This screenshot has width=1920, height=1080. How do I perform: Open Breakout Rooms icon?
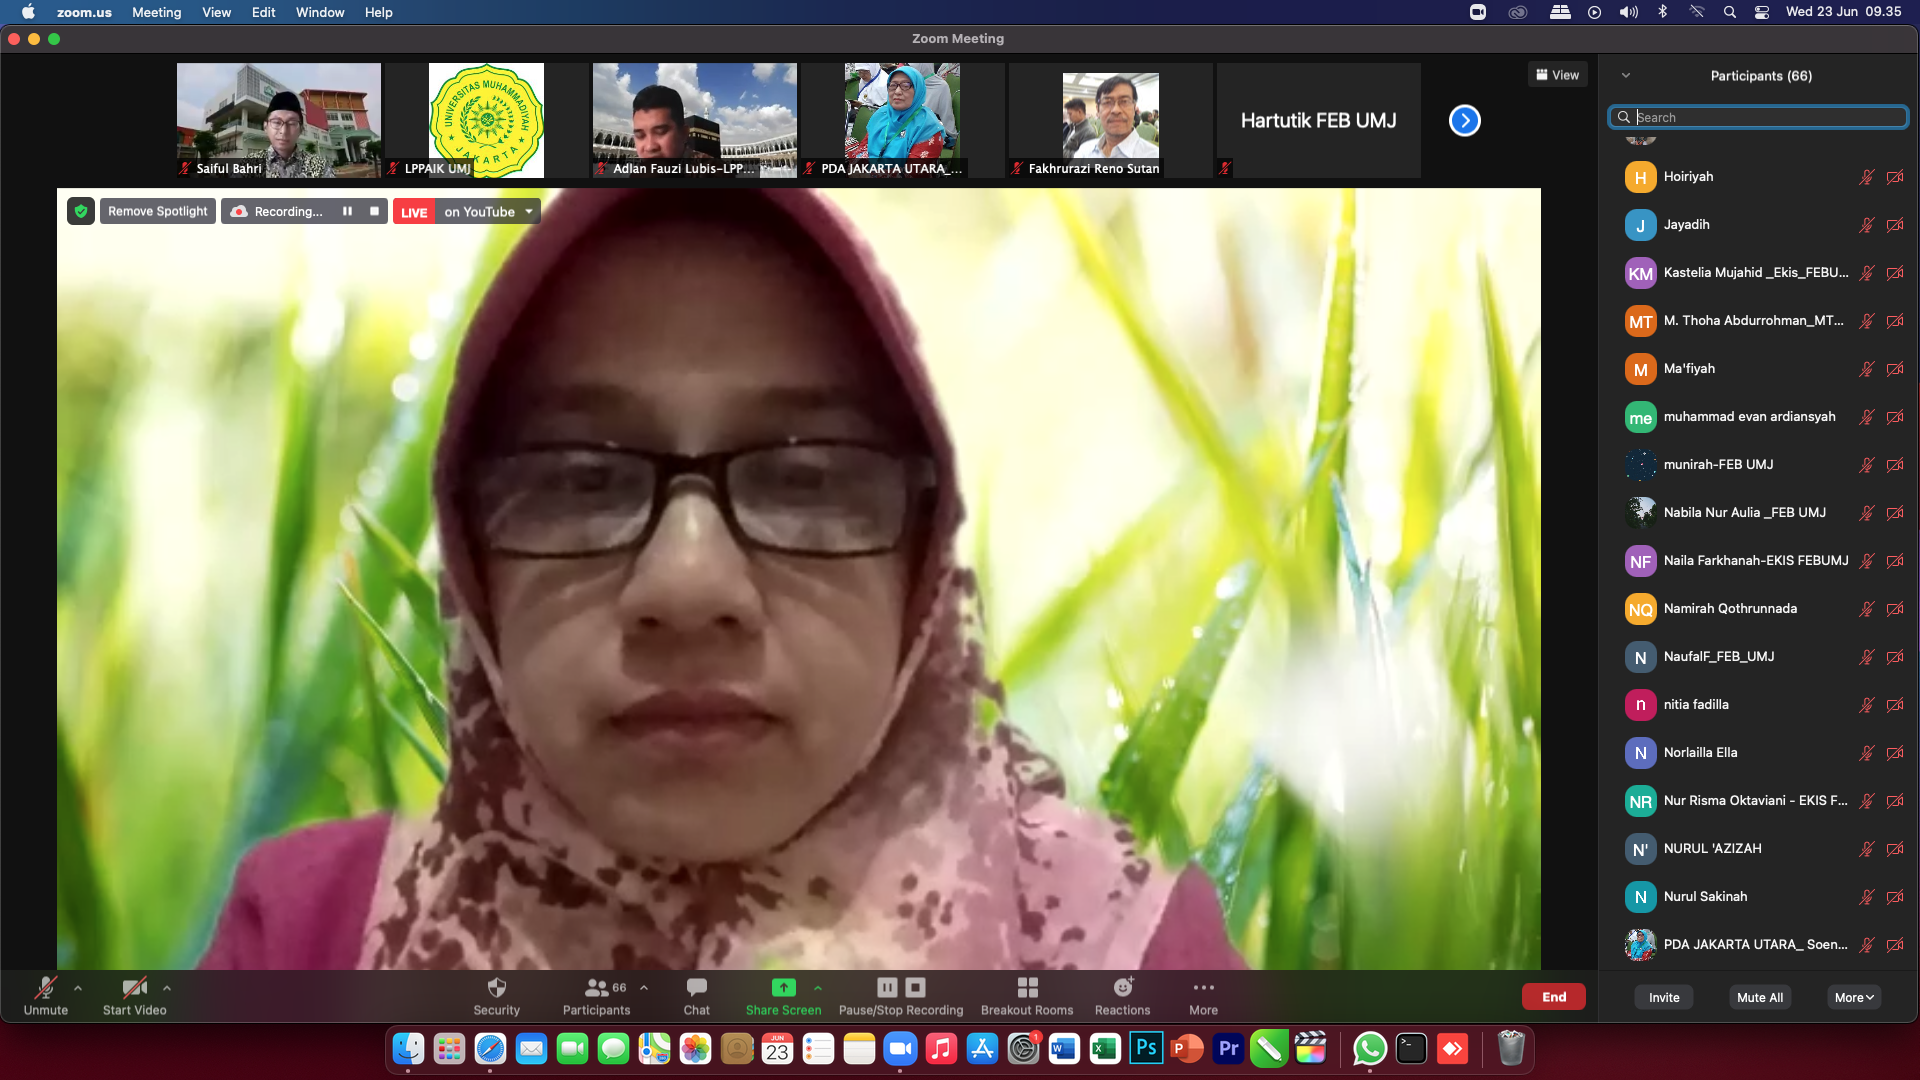tap(1027, 987)
